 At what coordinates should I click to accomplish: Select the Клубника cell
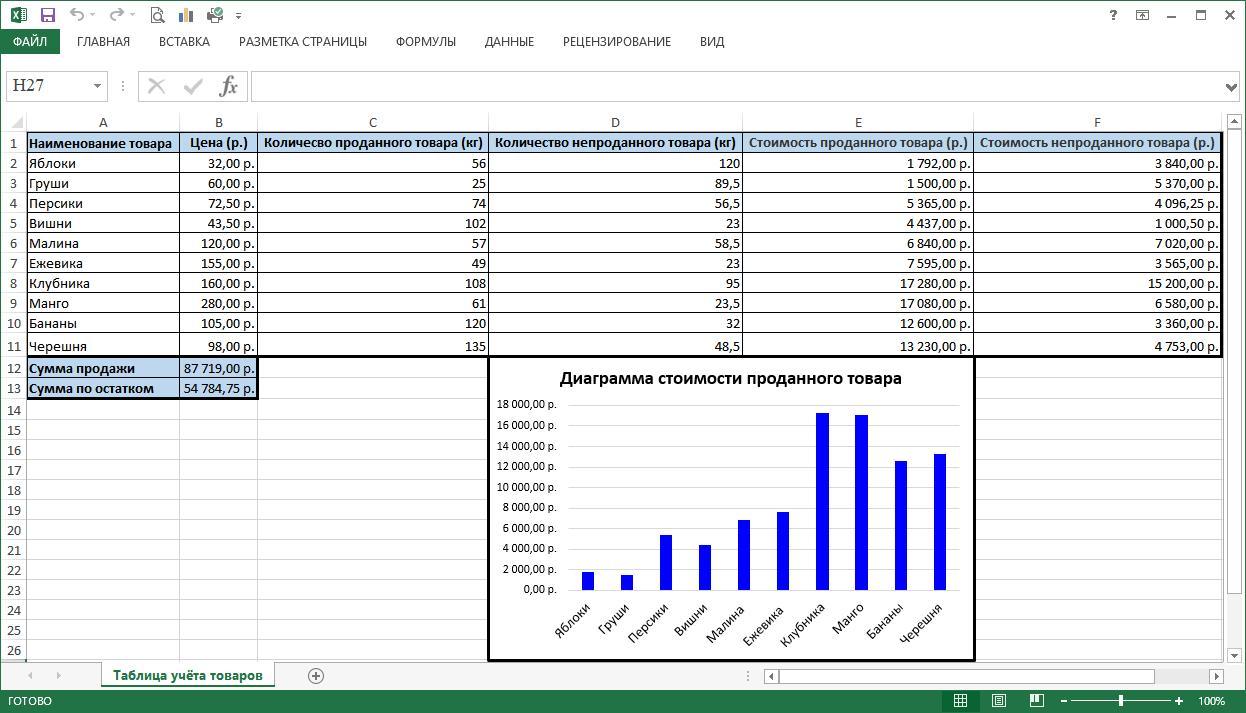tap(103, 283)
